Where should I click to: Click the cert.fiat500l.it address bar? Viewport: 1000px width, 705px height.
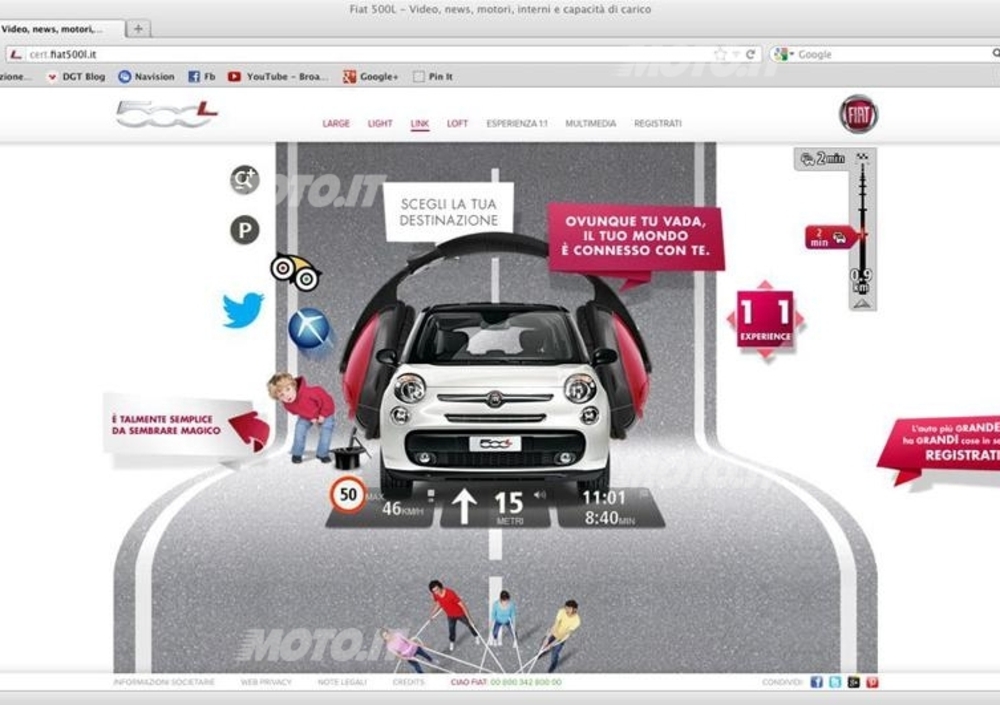360,54
